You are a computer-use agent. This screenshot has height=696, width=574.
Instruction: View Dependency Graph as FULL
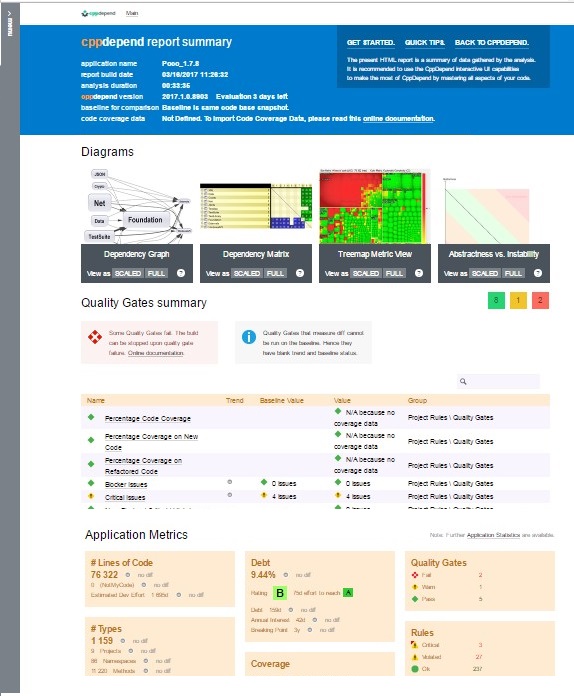pyautogui.click(x=156, y=273)
